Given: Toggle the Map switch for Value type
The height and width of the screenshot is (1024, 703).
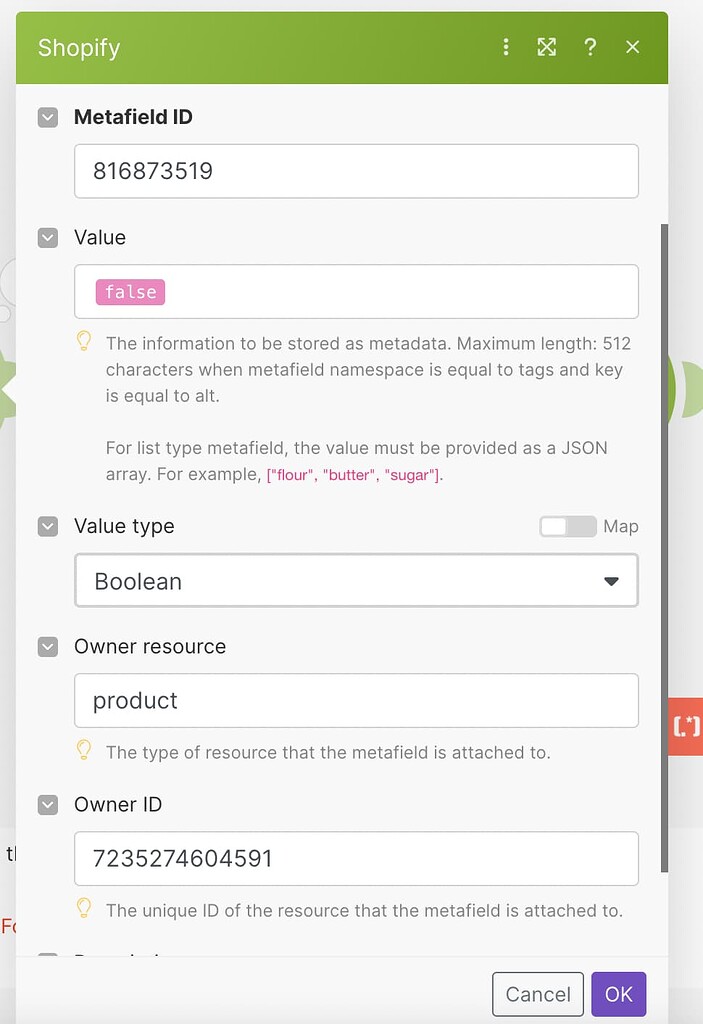Looking at the screenshot, I should coord(568,526).
